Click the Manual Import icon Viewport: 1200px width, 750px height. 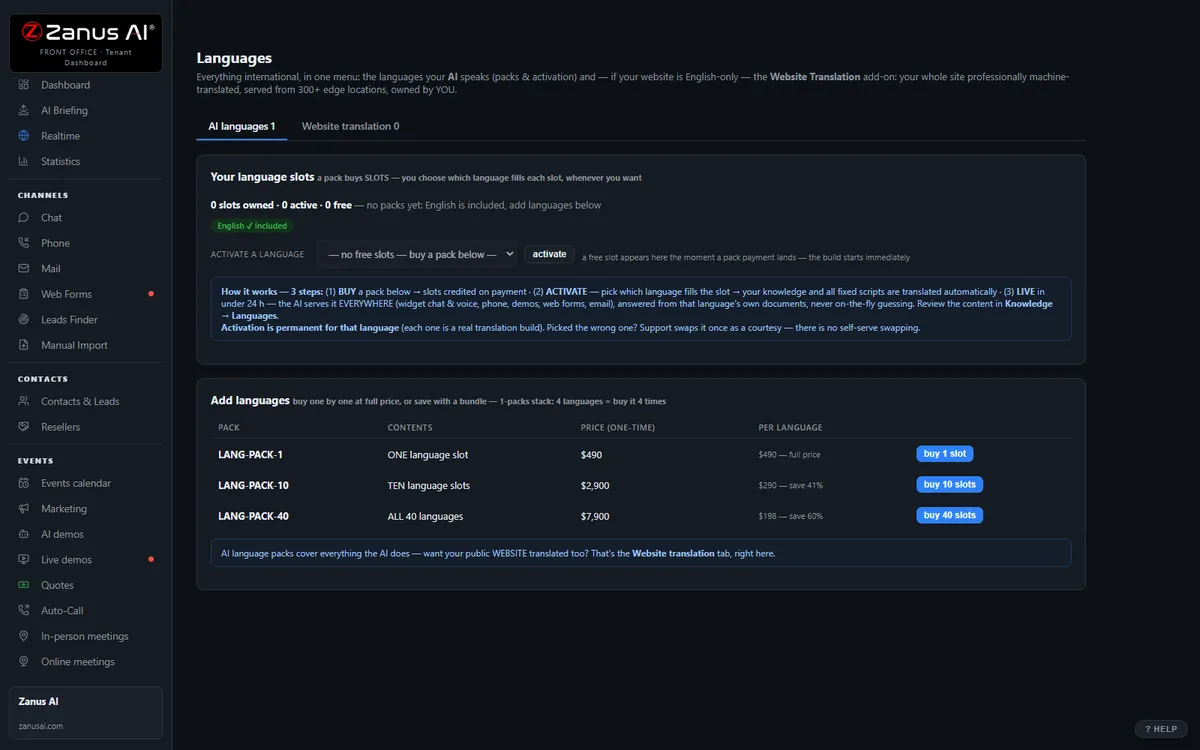pos(24,345)
